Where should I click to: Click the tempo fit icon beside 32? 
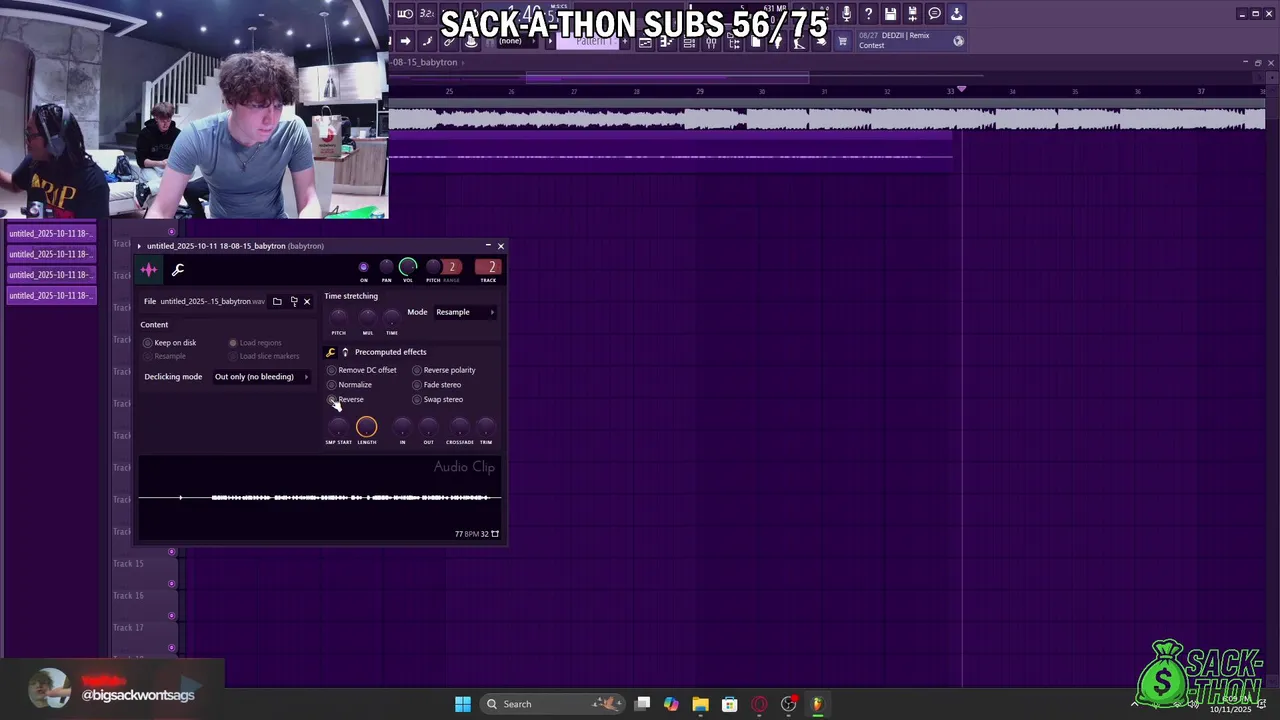coord(495,534)
